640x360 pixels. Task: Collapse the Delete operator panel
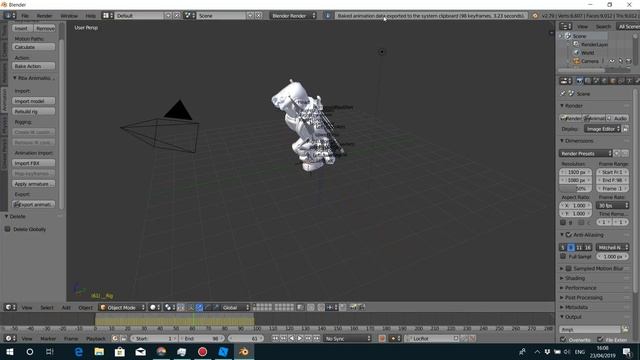click(x=6, y=216)
